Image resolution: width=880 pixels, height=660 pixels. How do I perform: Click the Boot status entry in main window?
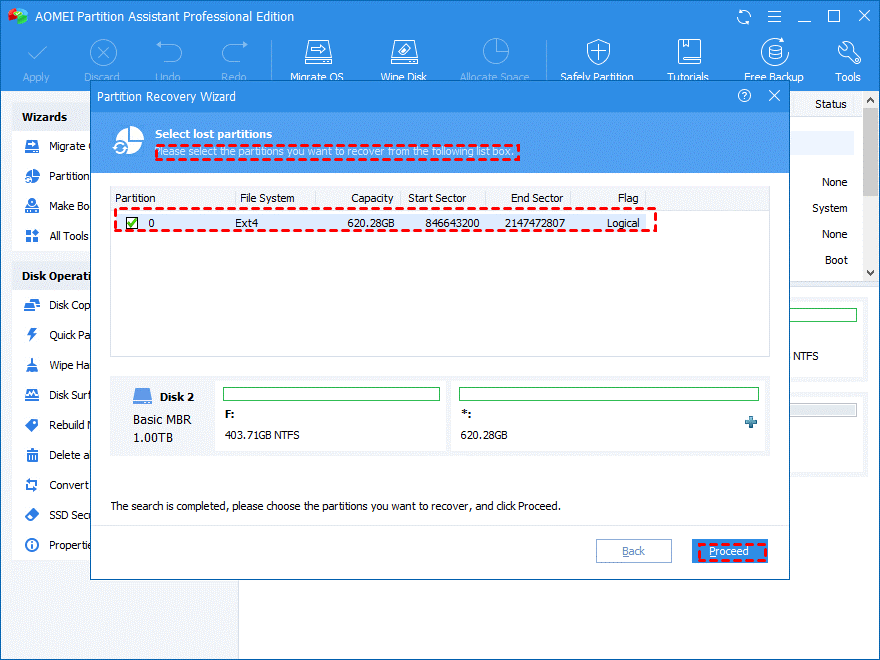click(836, 260)
